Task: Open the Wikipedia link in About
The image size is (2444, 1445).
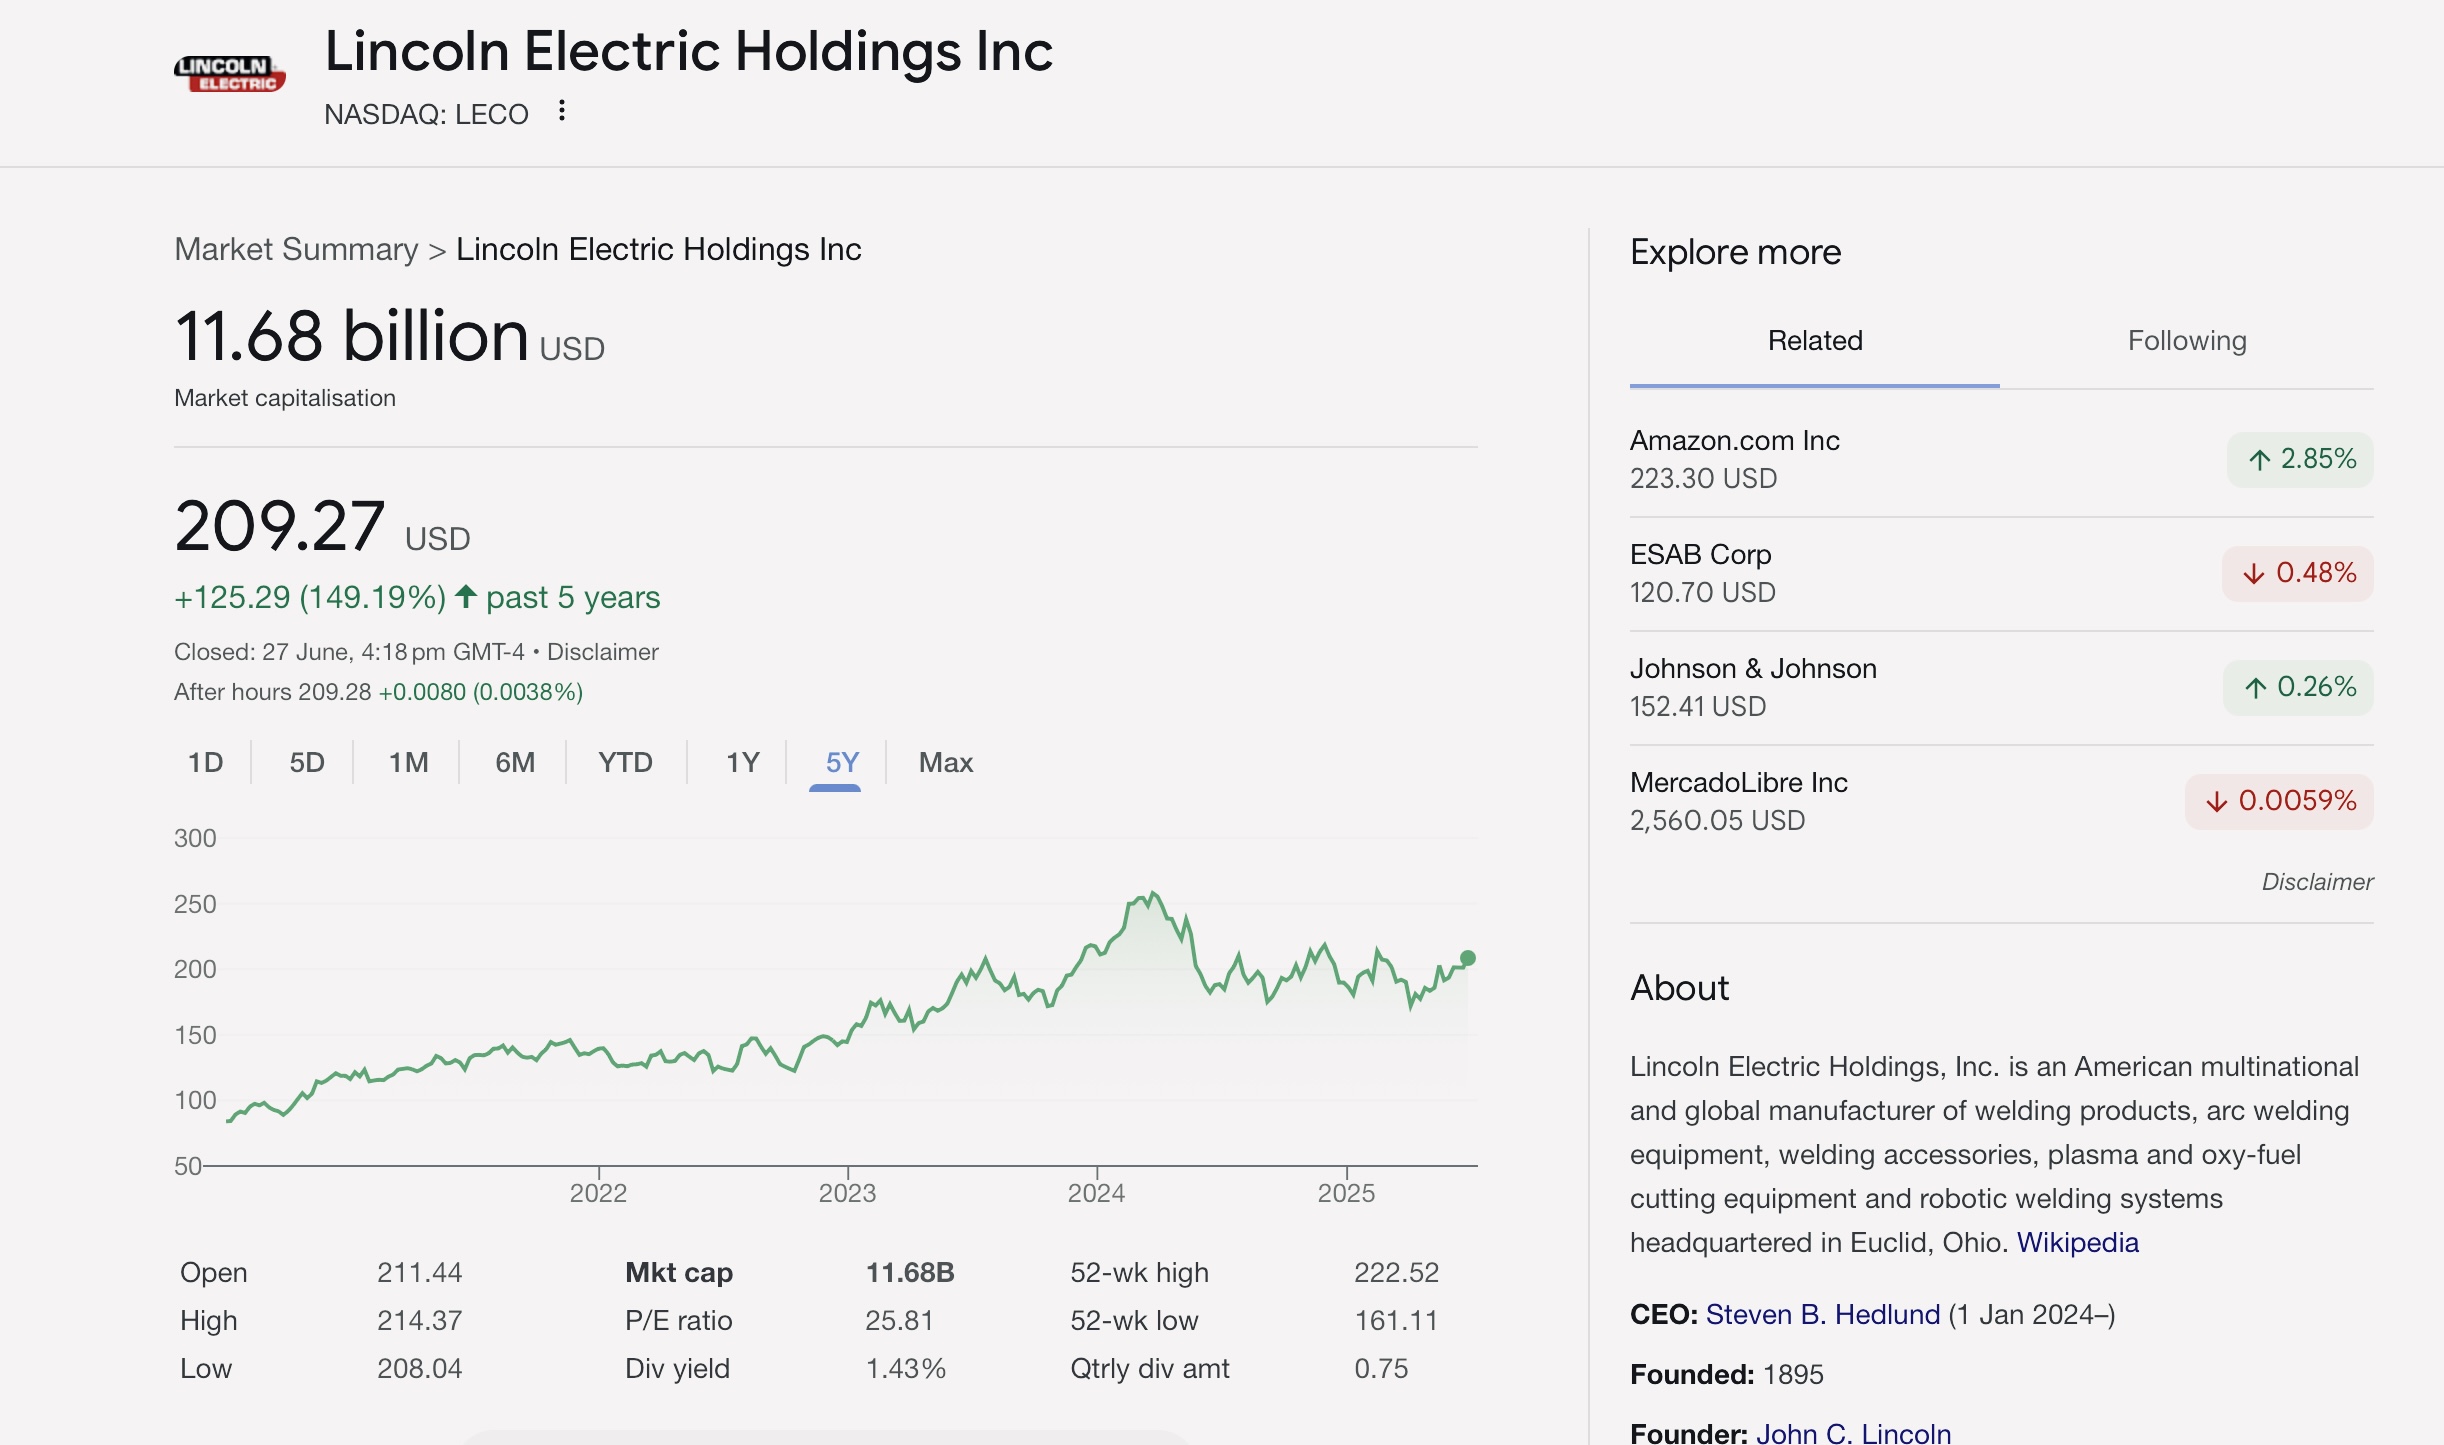Action: coord(2077,1243)
